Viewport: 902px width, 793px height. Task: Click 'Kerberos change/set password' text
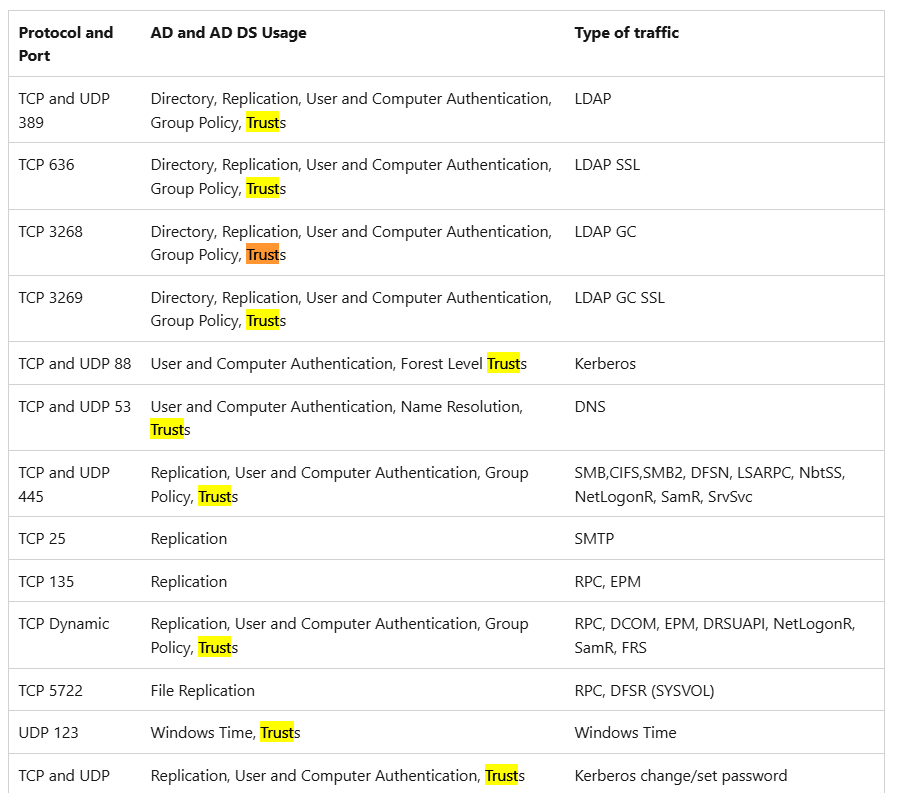(681, 776)
